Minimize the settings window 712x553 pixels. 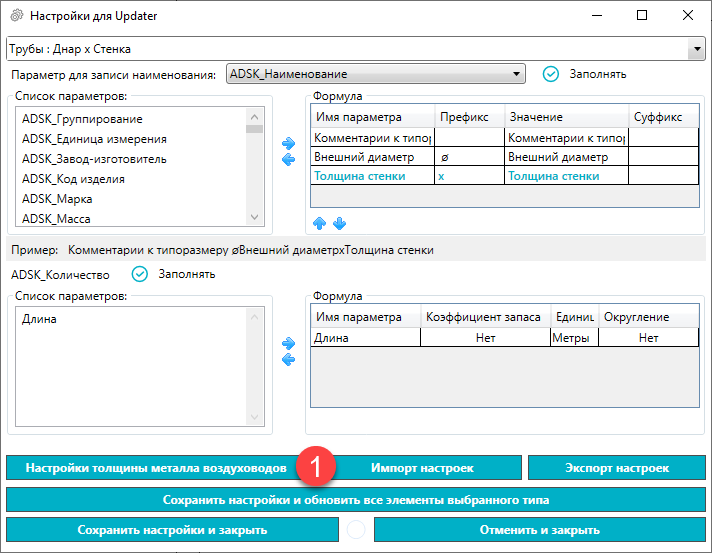tap(597, 15)
